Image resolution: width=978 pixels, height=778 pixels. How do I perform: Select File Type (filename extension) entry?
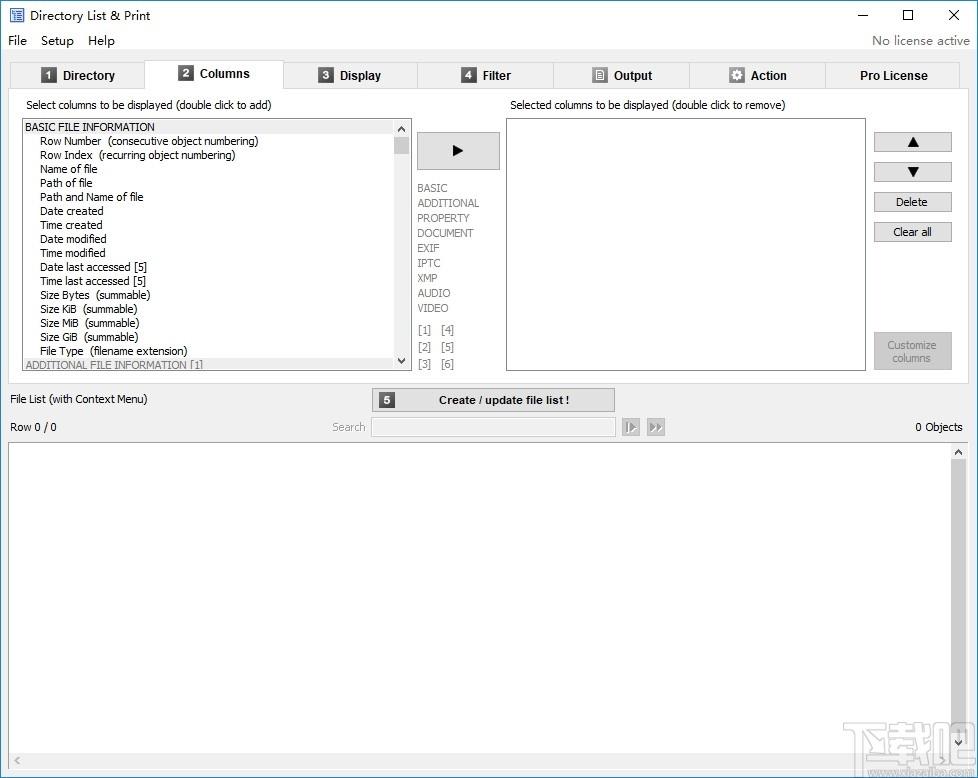coord(208,351)
